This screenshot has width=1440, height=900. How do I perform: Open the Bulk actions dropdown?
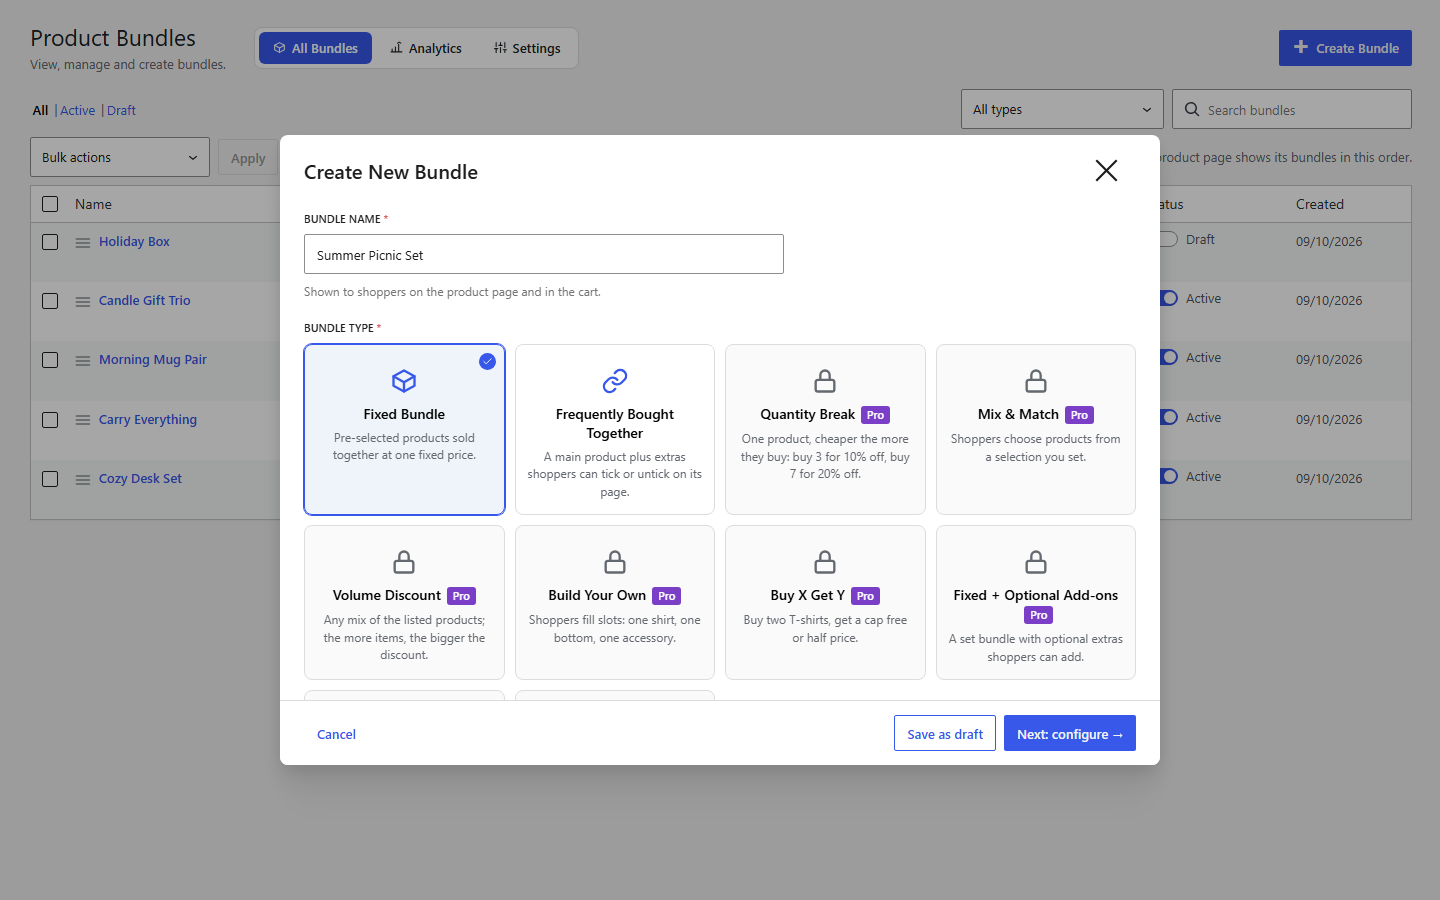click(x=120, y=157)
